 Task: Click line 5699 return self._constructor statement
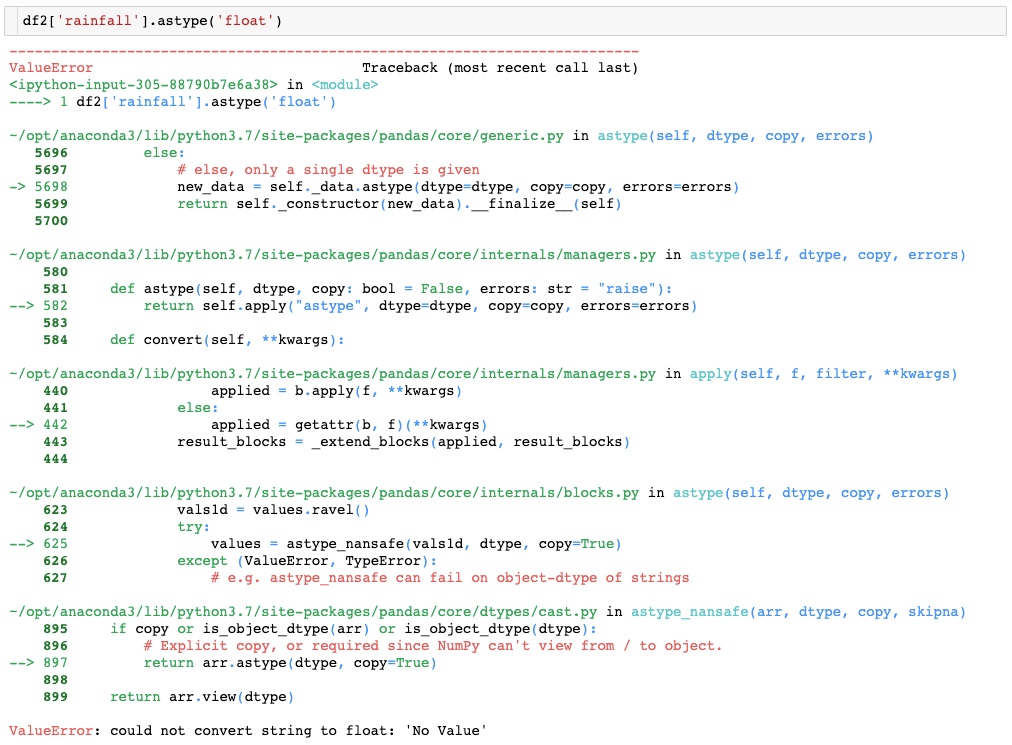coord(398,204)
